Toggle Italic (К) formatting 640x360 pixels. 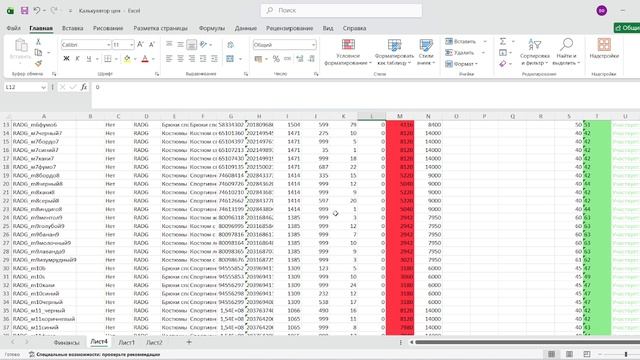77,59
